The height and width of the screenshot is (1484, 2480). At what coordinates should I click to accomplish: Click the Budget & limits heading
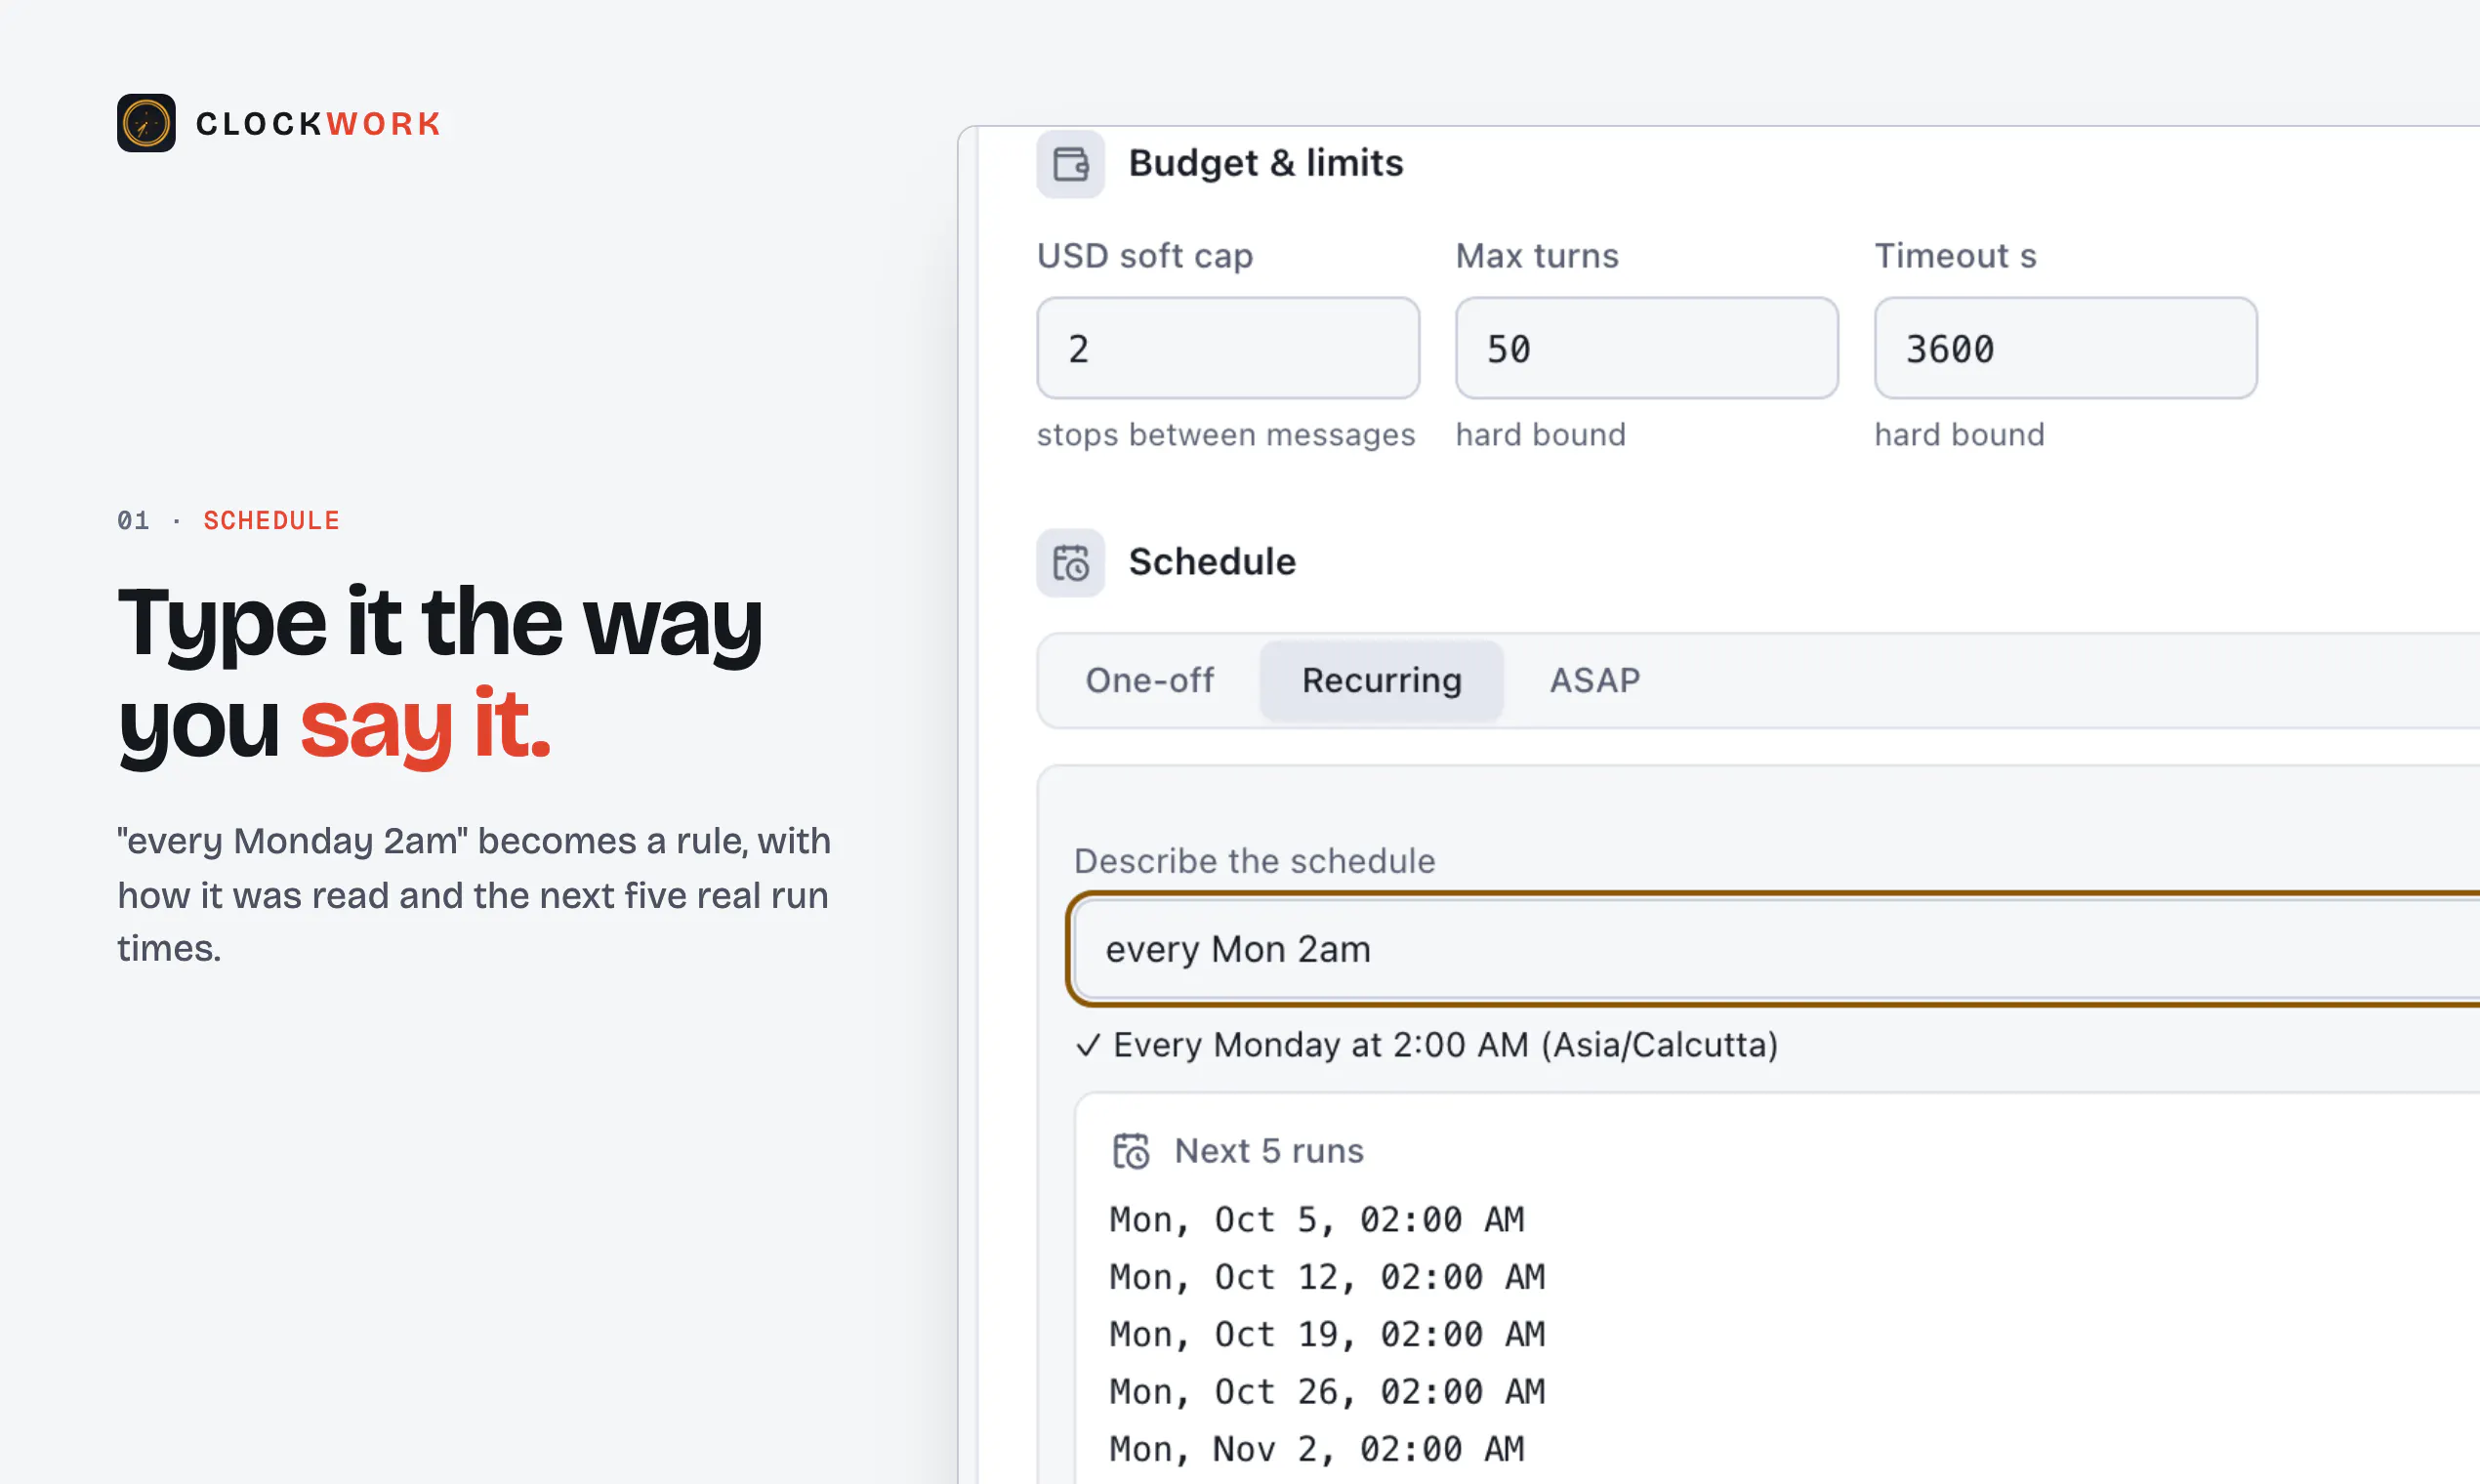coord(1265,163)
